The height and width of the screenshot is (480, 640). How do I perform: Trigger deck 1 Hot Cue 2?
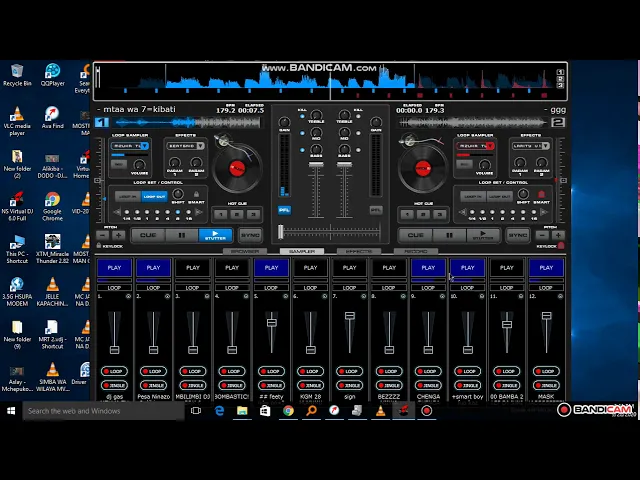tap(237, 214)
